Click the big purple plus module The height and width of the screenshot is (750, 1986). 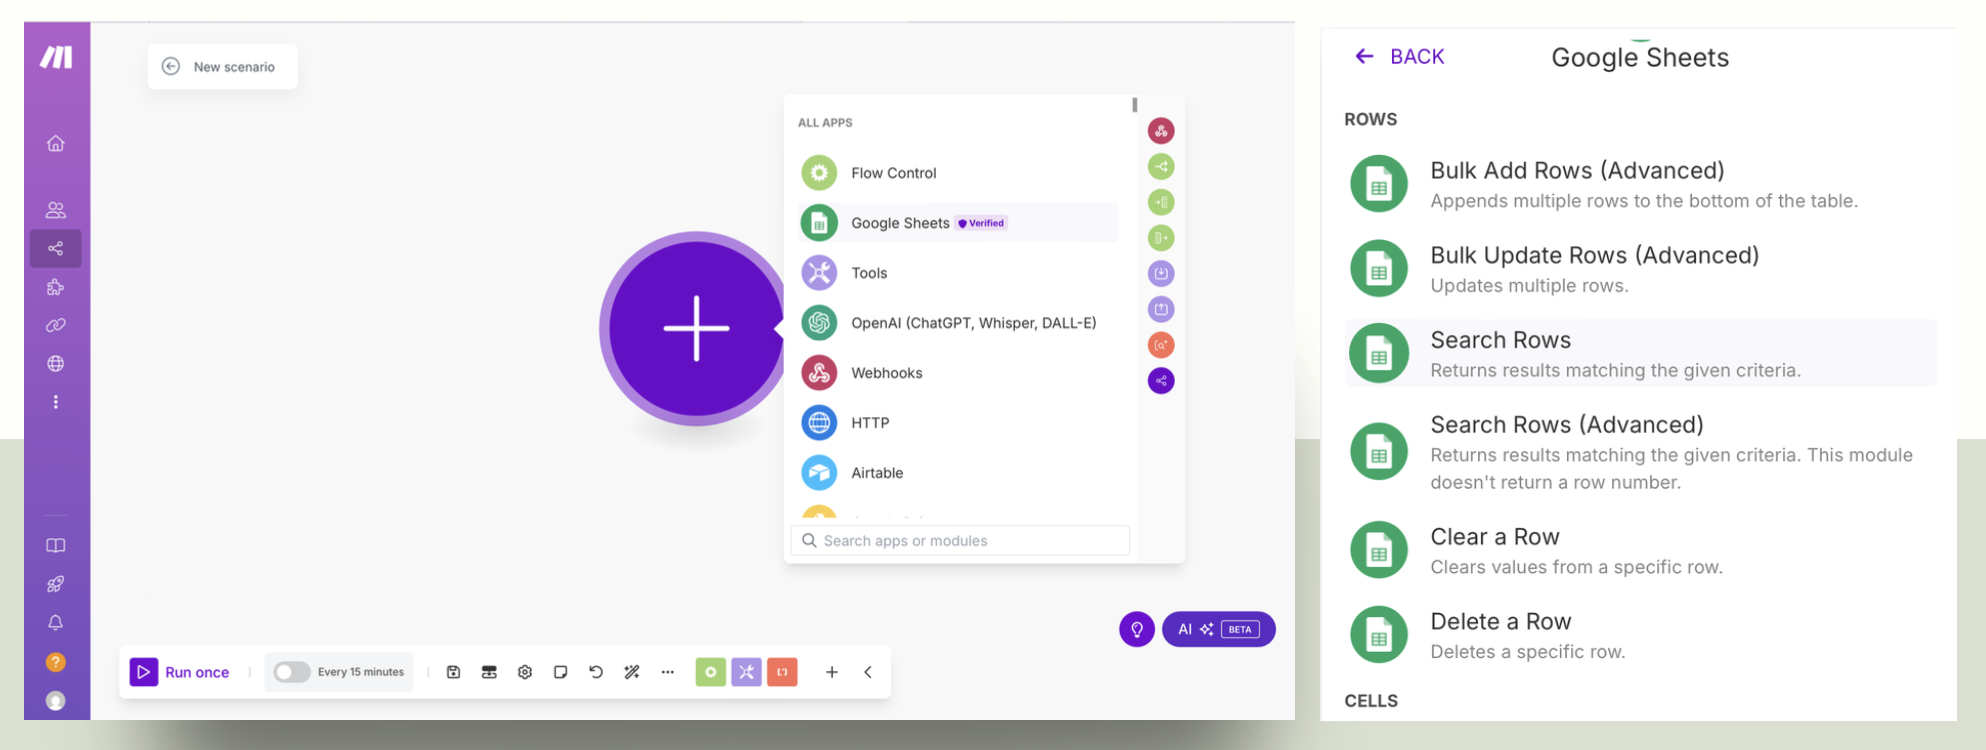(697, 328)
